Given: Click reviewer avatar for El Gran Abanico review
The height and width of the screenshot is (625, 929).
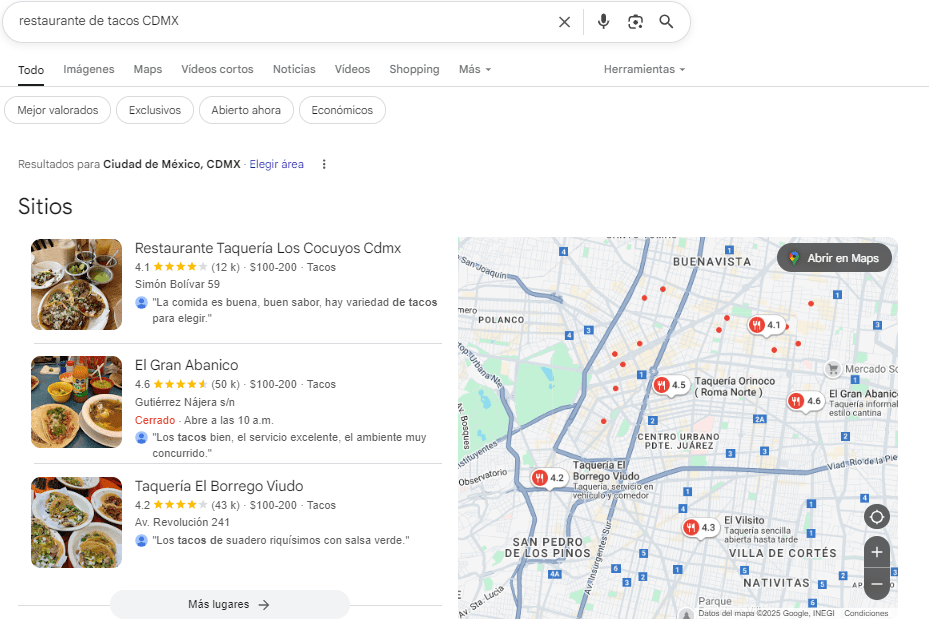Looking at the screenshot, I should [x=142, y=437].
